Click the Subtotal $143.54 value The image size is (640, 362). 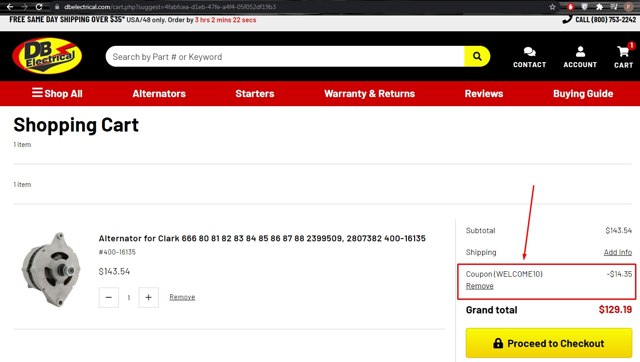pyautogui.click(x=618, y=230)
